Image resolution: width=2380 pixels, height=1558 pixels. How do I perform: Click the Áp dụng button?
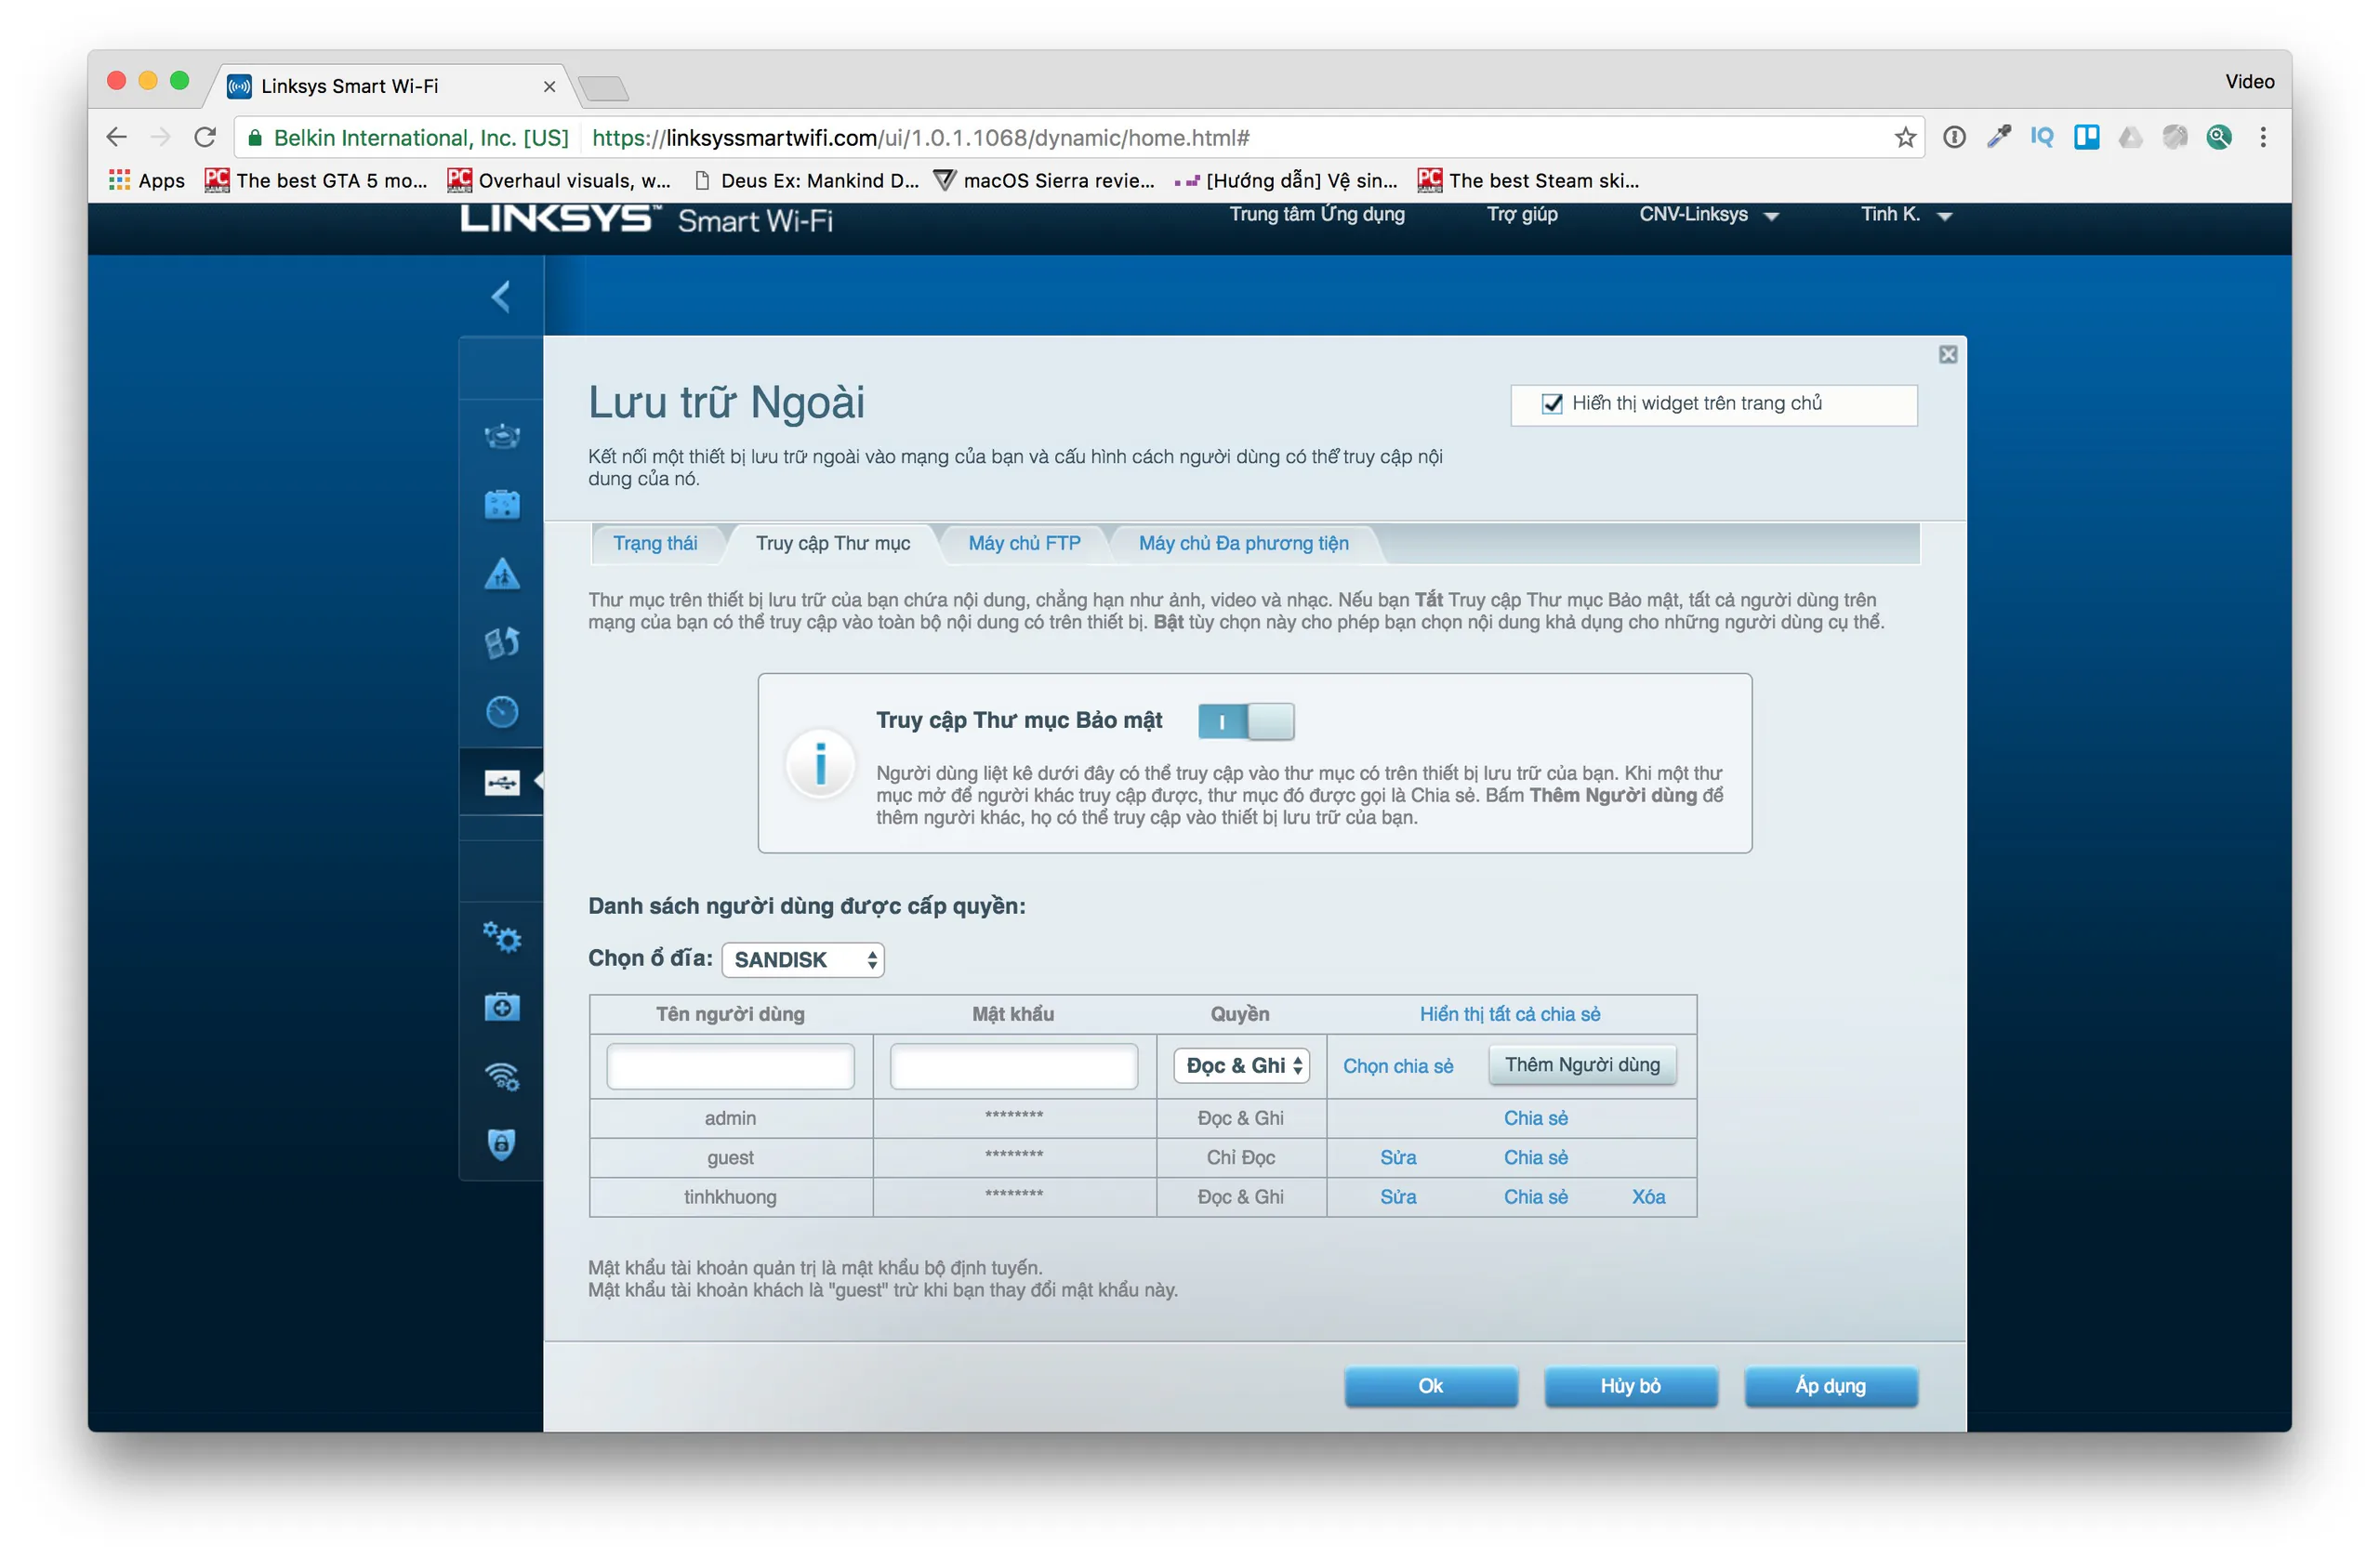[1830, 1386]
